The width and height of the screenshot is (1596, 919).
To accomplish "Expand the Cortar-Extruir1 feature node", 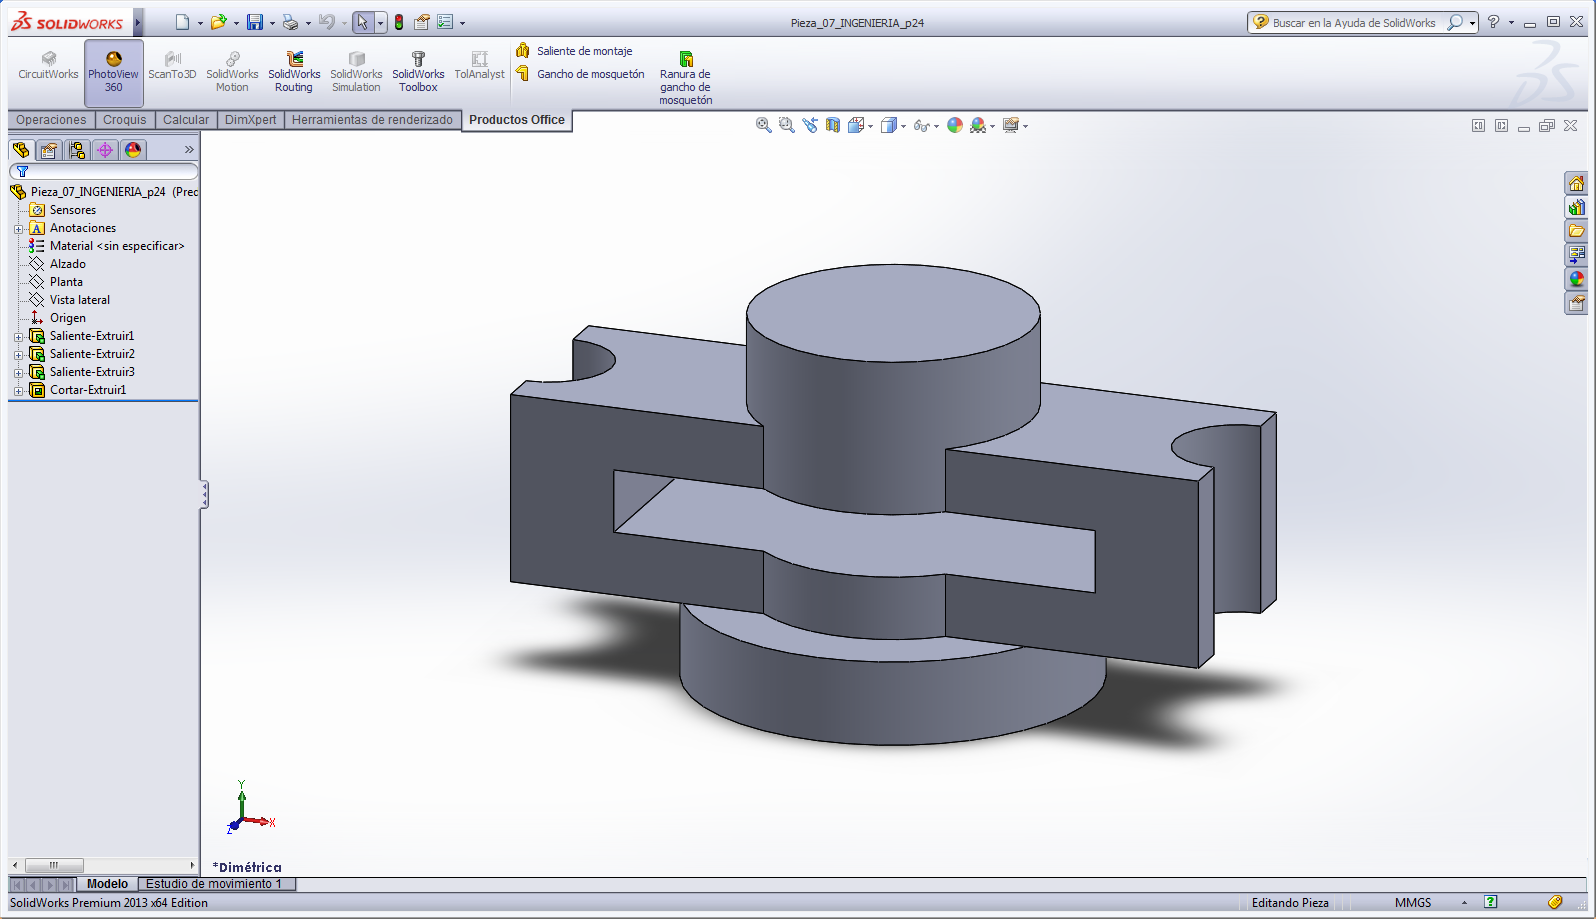I will (18, 391).
